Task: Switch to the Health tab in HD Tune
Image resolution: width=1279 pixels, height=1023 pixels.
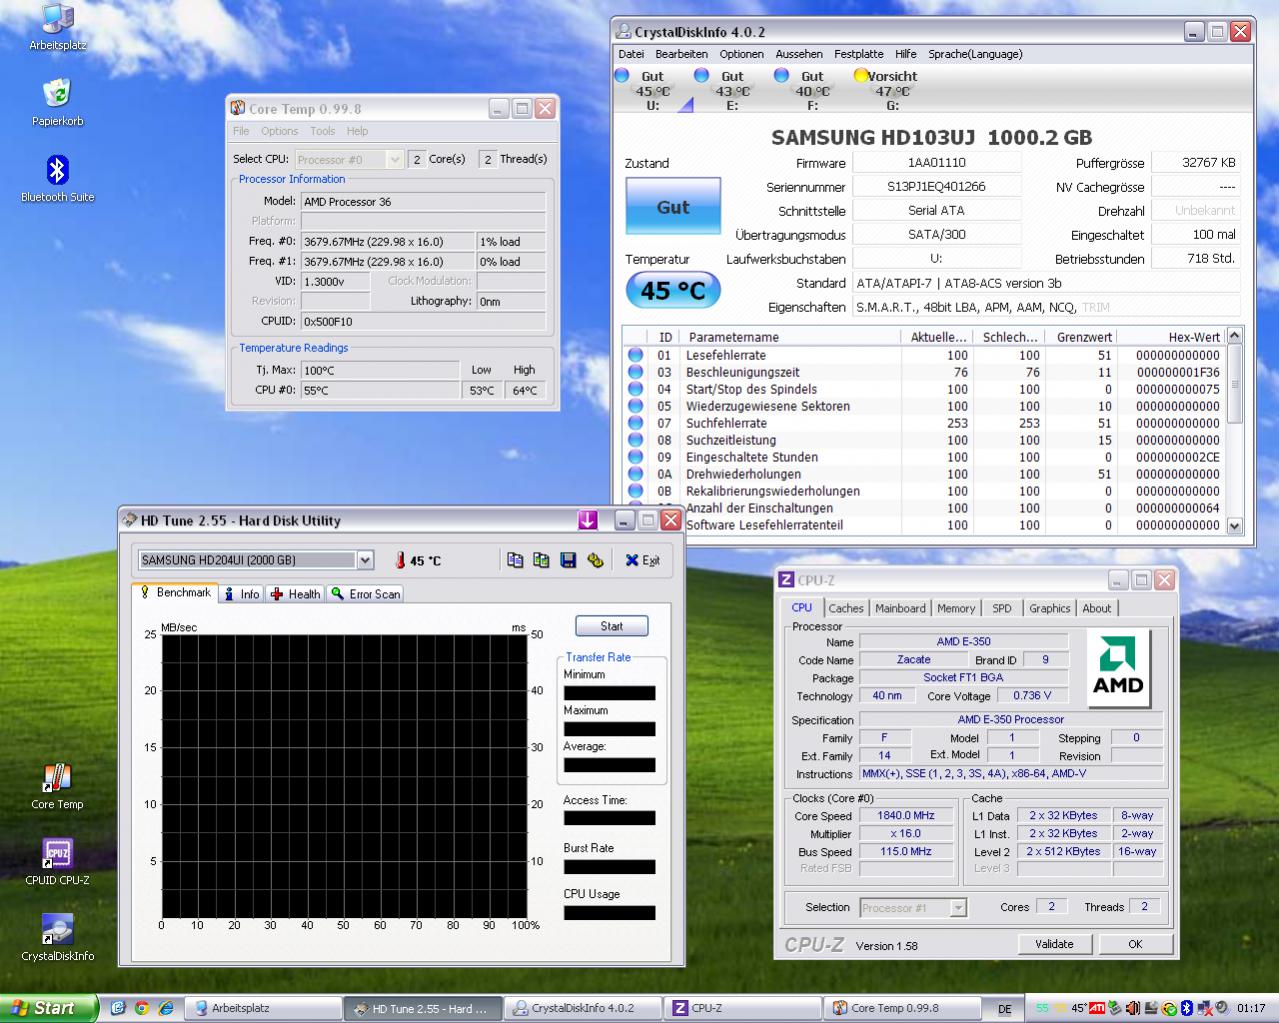Action: (x=295, y=594)
